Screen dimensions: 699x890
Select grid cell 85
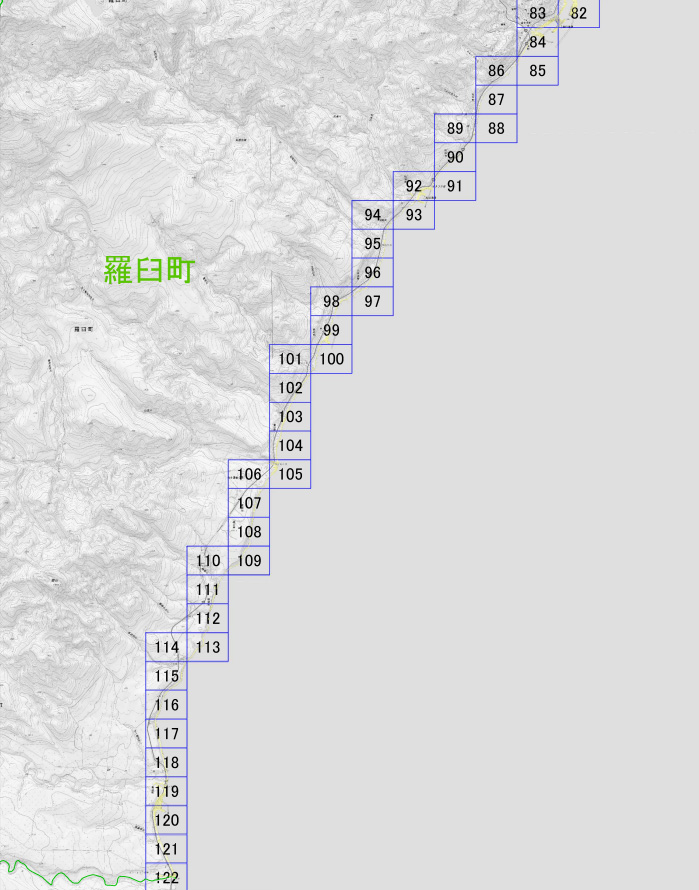[x=537, y=71]
